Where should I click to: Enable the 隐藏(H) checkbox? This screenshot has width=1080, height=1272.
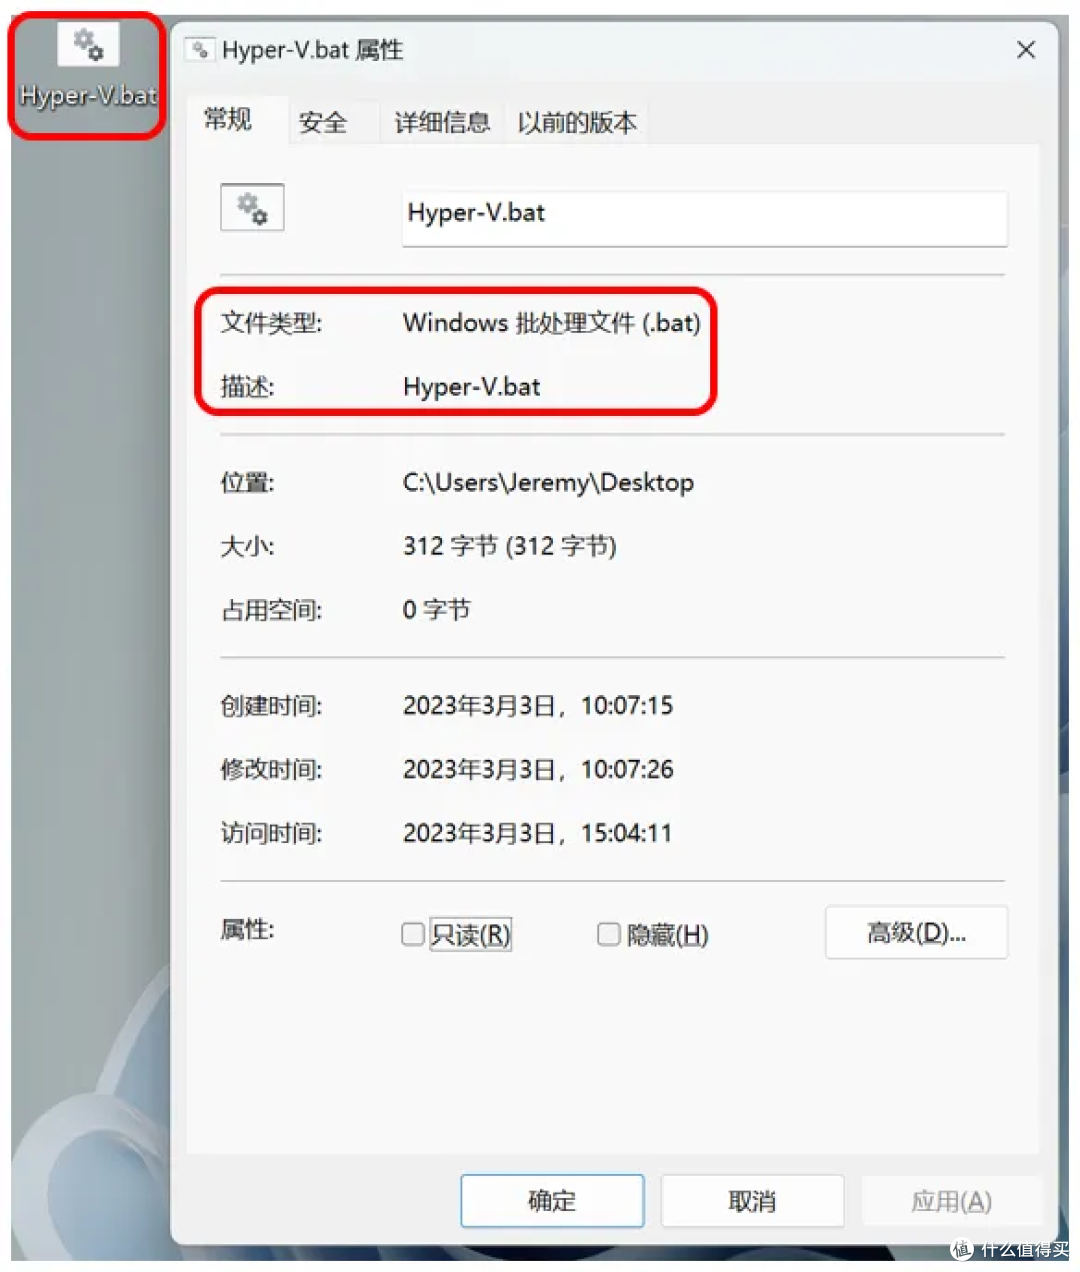tap(609, 934)
